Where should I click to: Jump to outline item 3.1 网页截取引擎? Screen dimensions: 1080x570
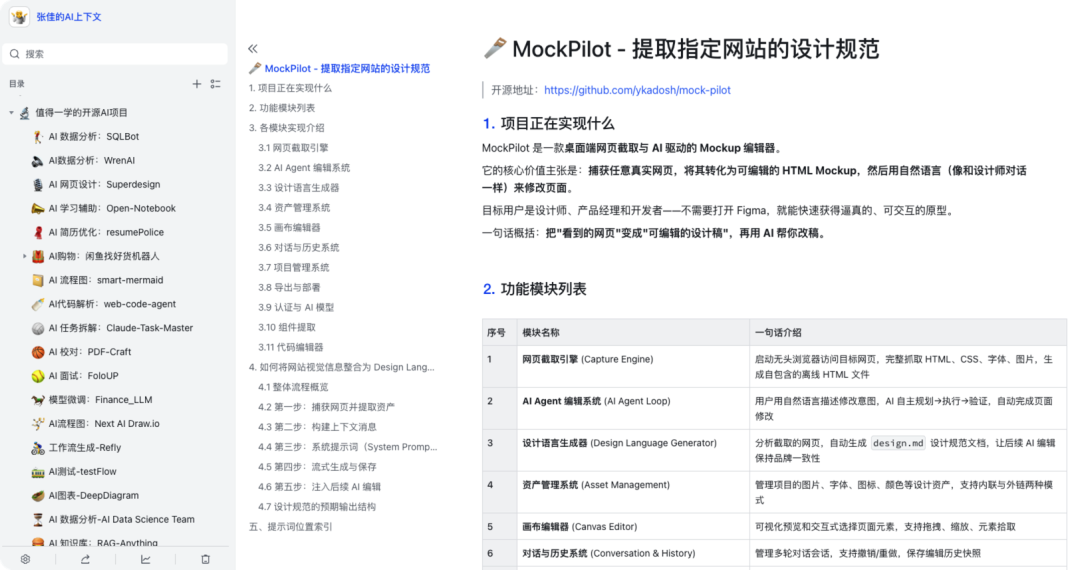point(293,148)
